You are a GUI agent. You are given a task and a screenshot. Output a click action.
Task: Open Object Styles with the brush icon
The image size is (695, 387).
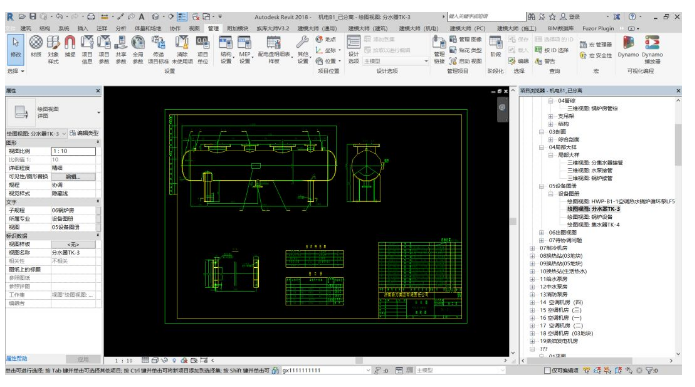(x=53, y=49)
